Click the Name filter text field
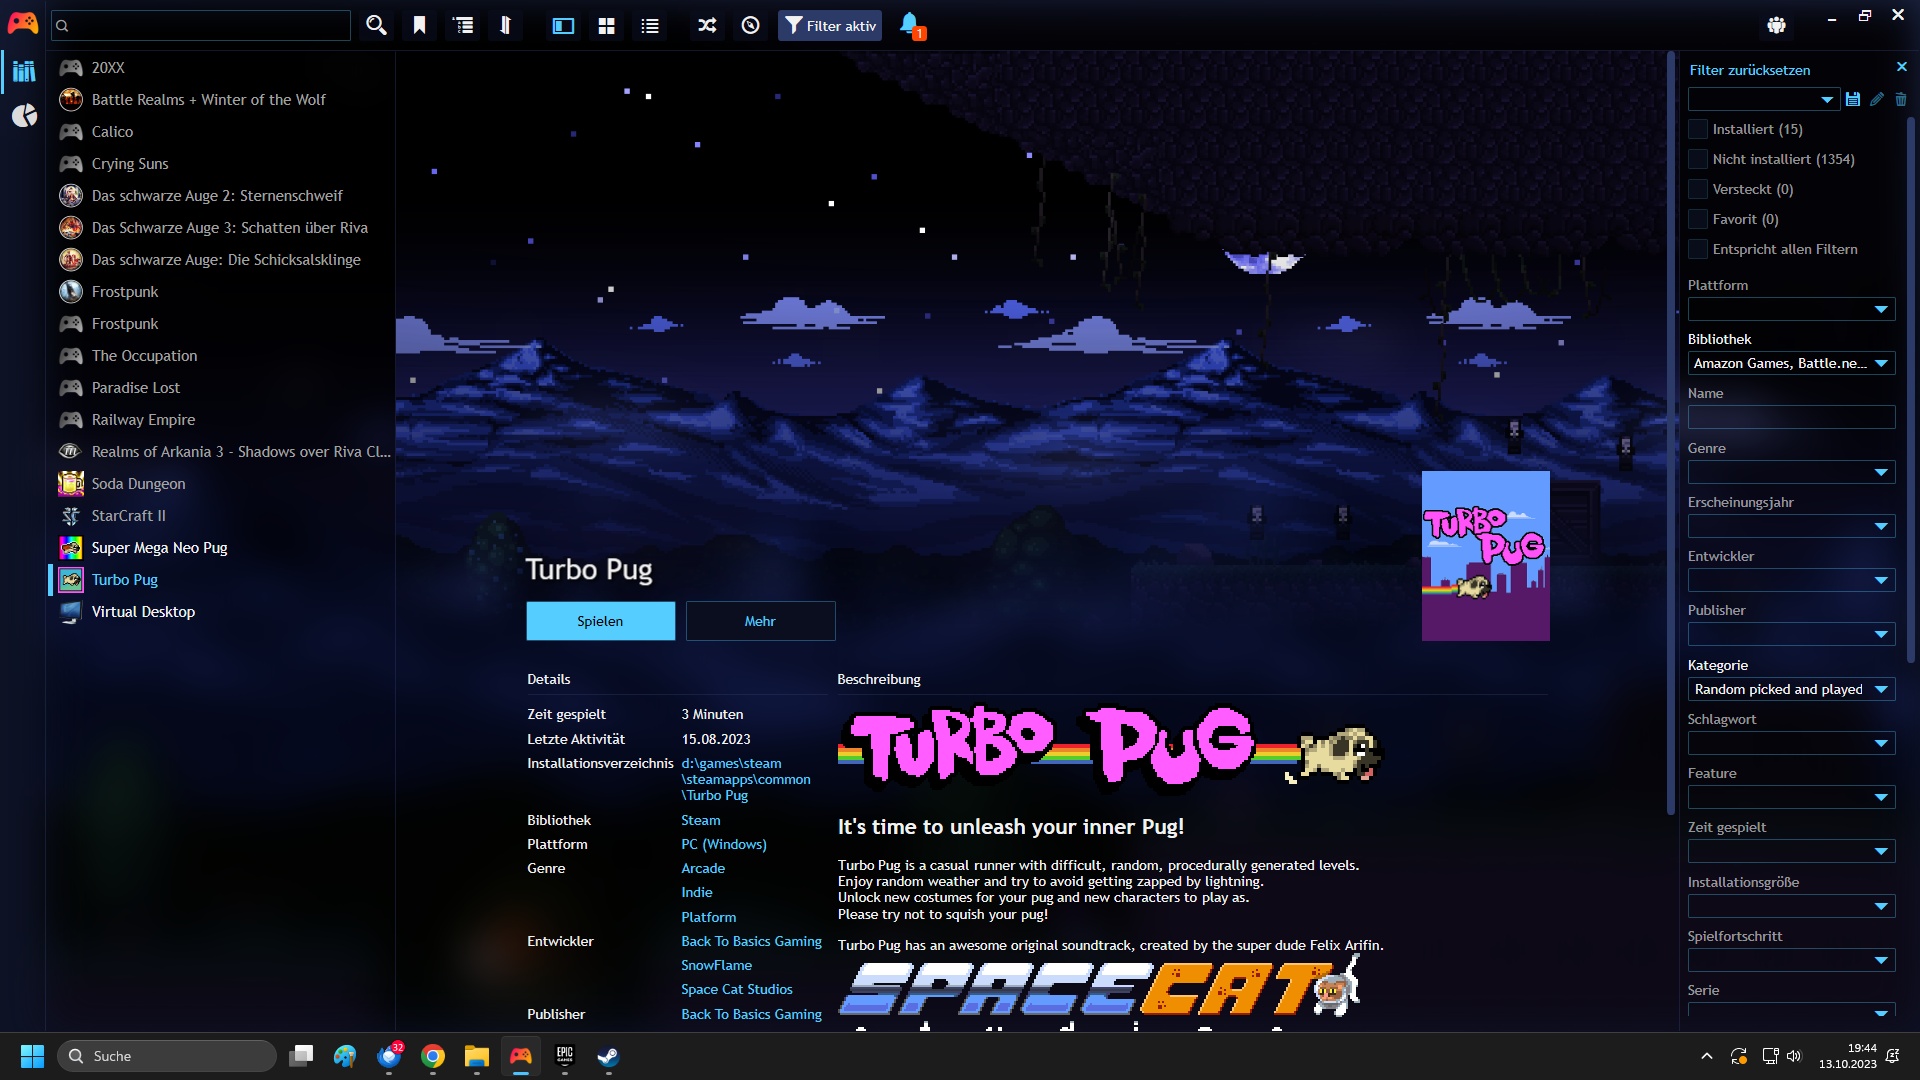1920x1080 pixels. click(x=1790, y=417)
